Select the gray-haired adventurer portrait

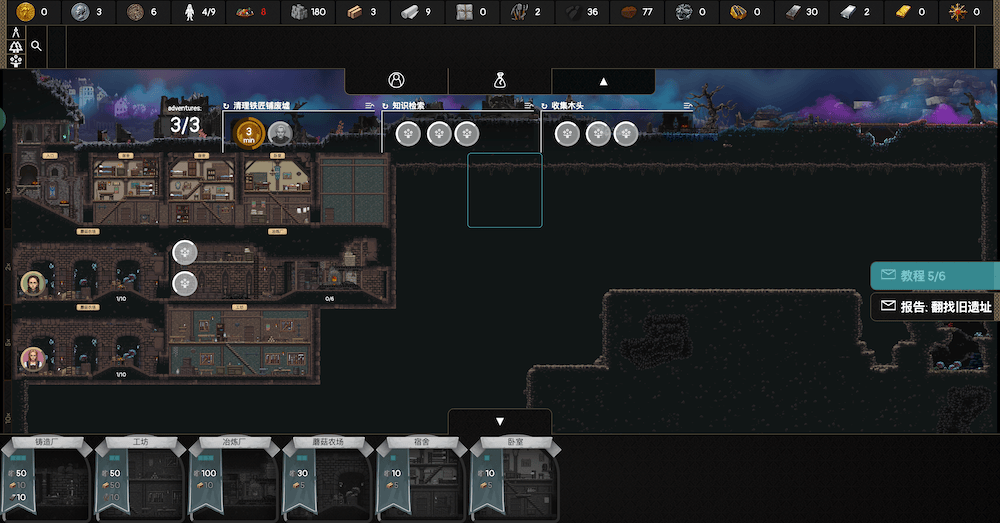coord(280,133)
